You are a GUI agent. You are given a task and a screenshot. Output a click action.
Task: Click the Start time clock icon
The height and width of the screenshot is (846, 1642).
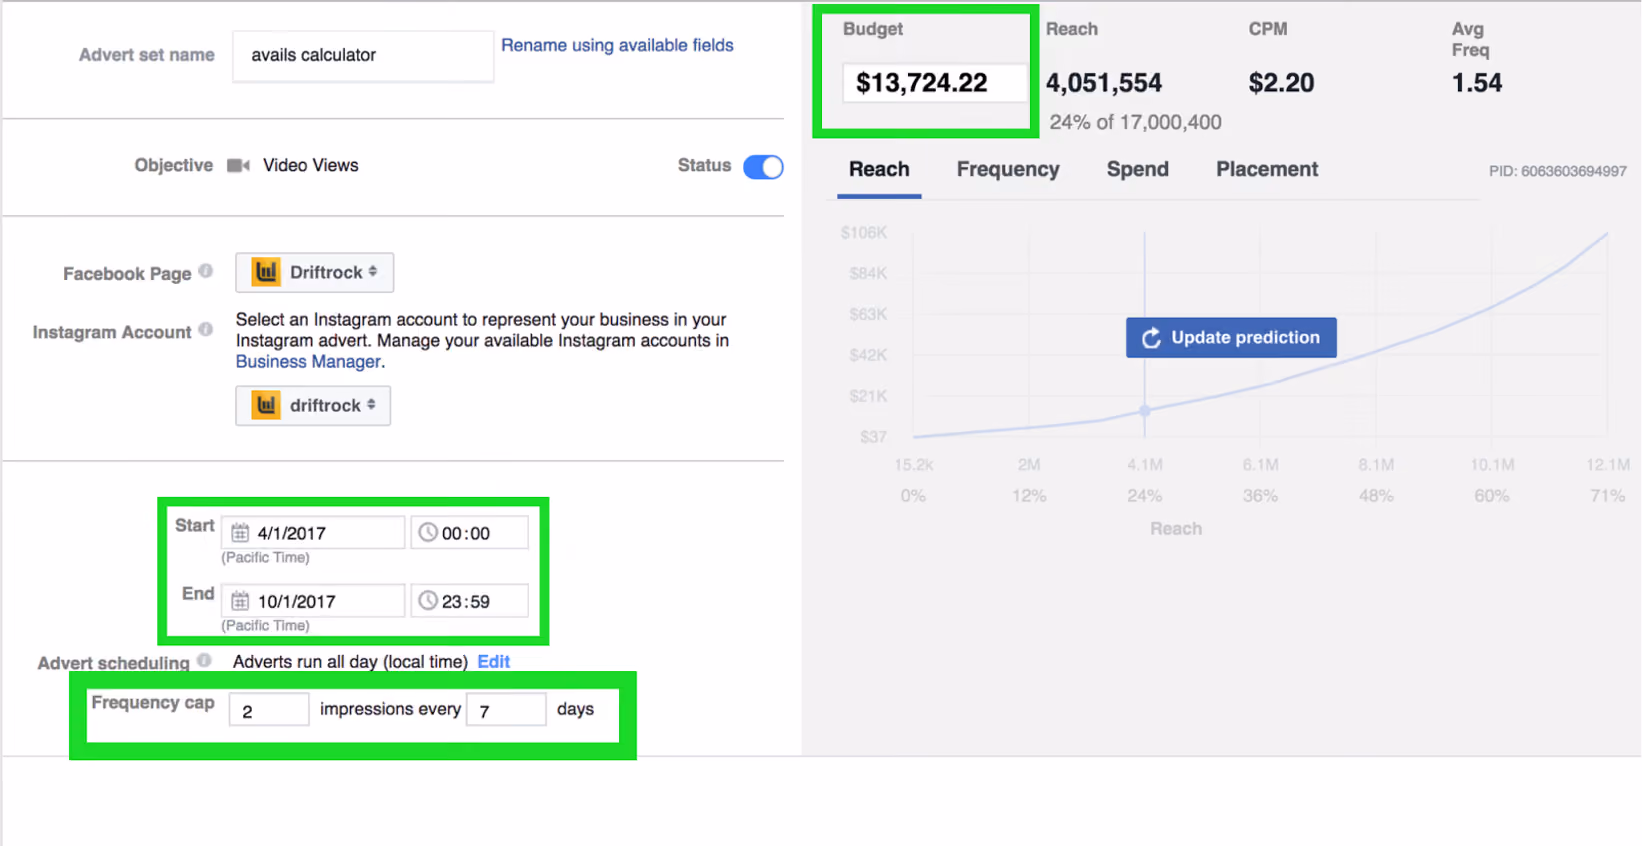428,532
